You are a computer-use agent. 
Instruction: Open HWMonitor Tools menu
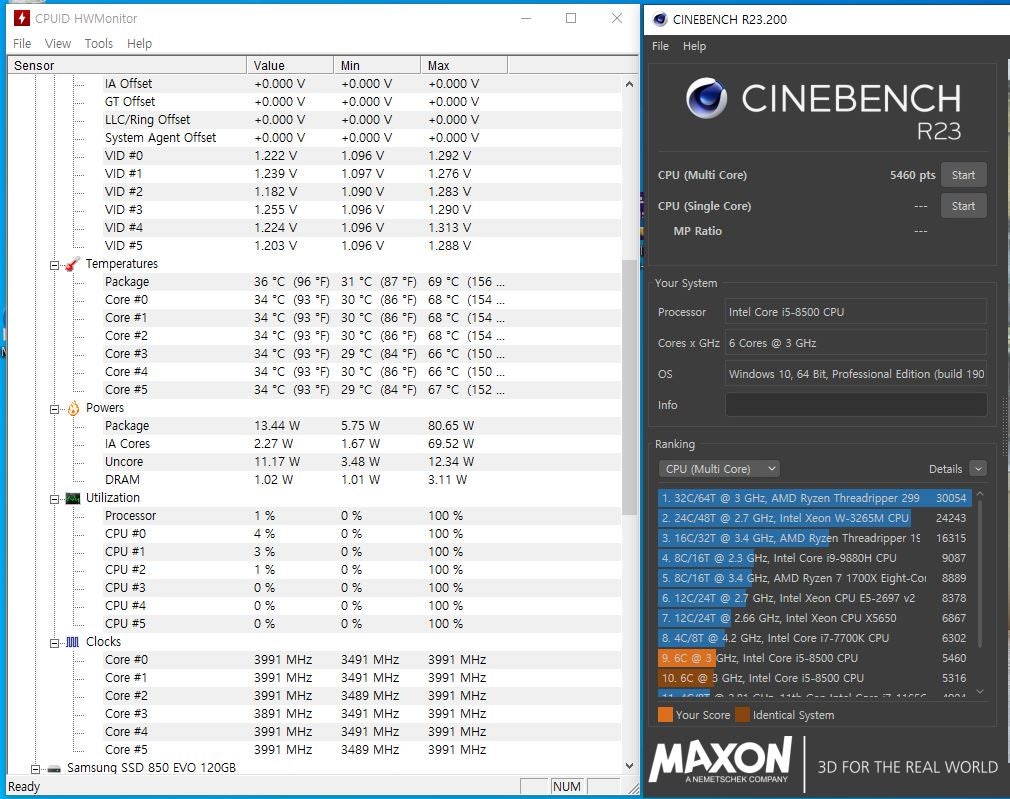coord(99,43)
